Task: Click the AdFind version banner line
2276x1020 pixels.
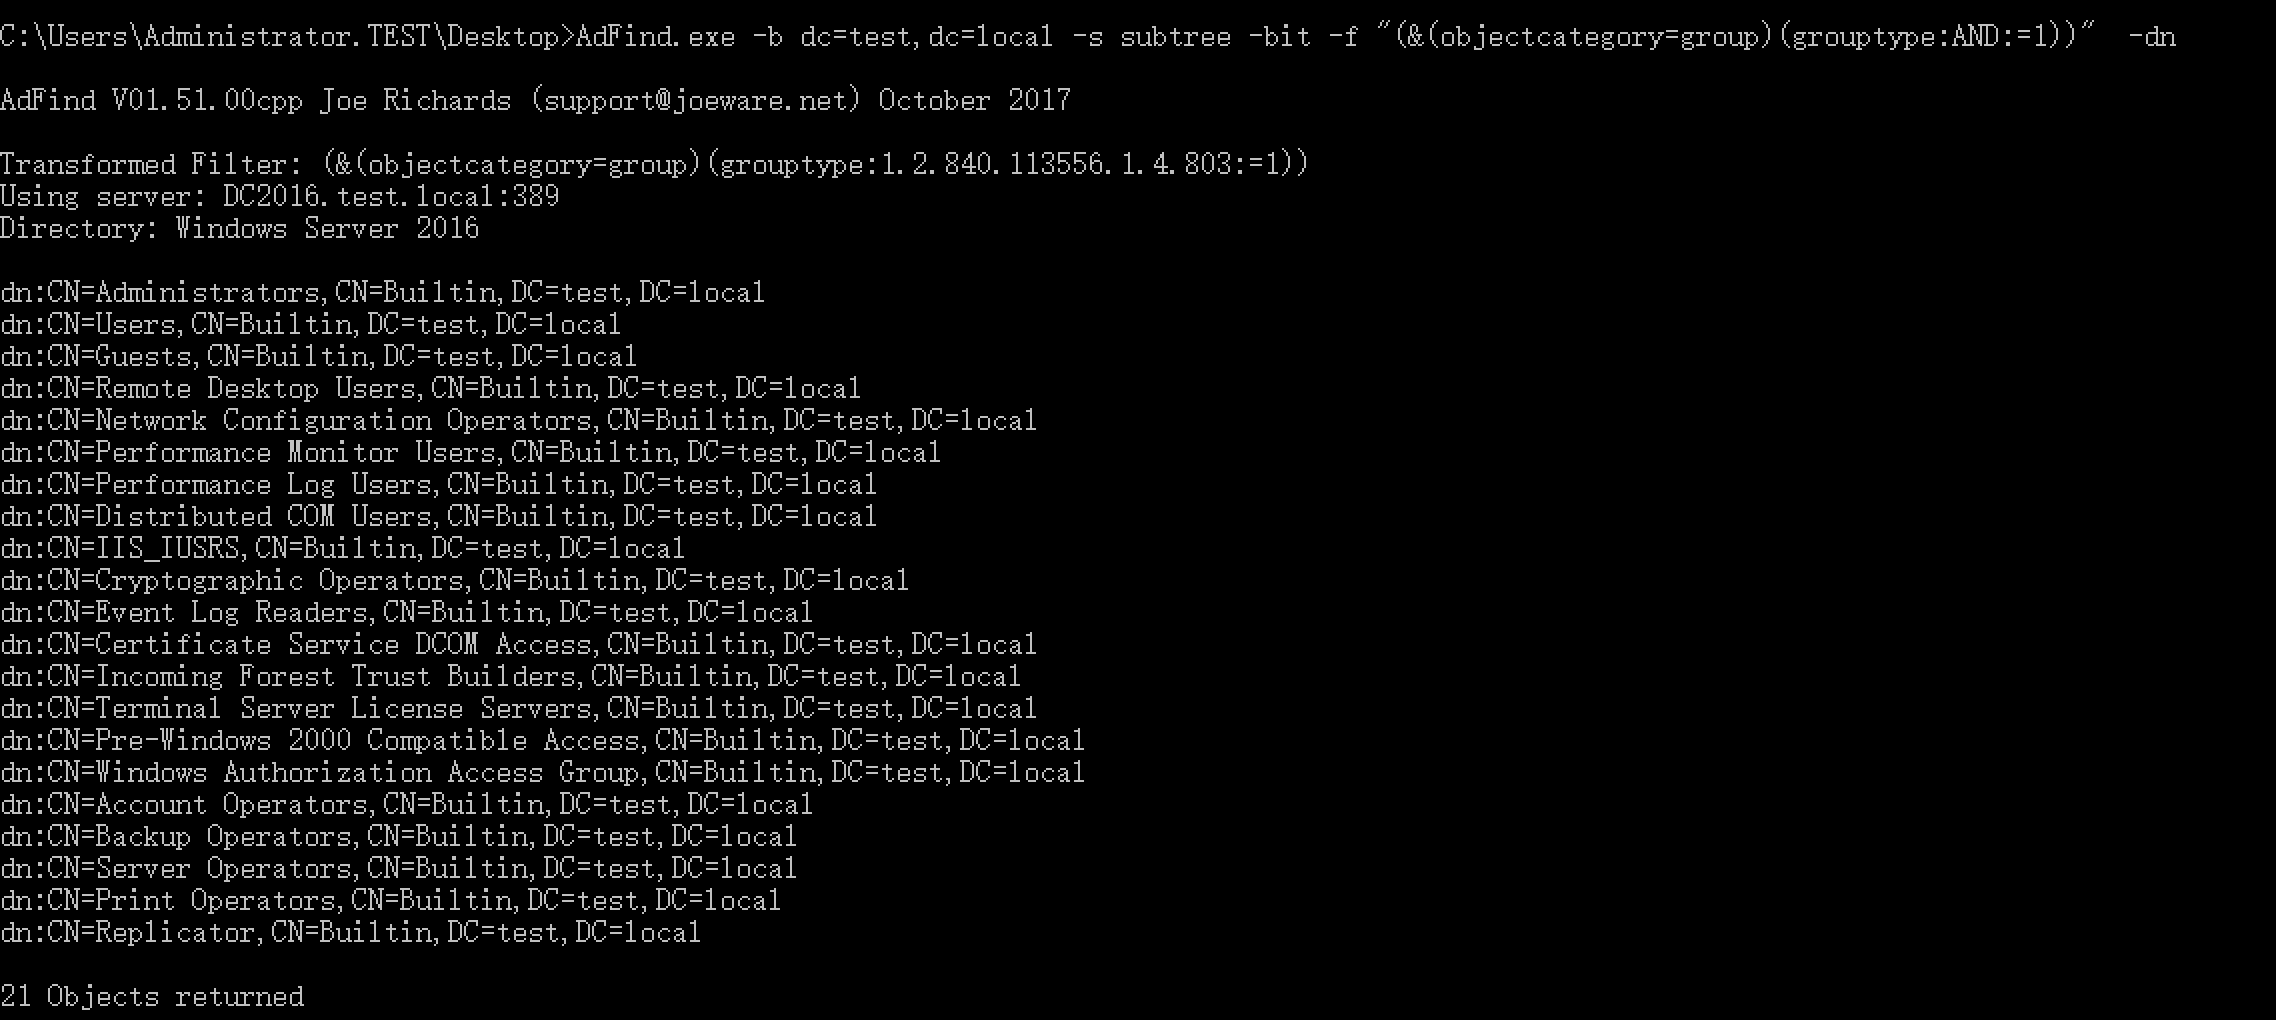Action: pyautogui.click(x=535, y=101)
